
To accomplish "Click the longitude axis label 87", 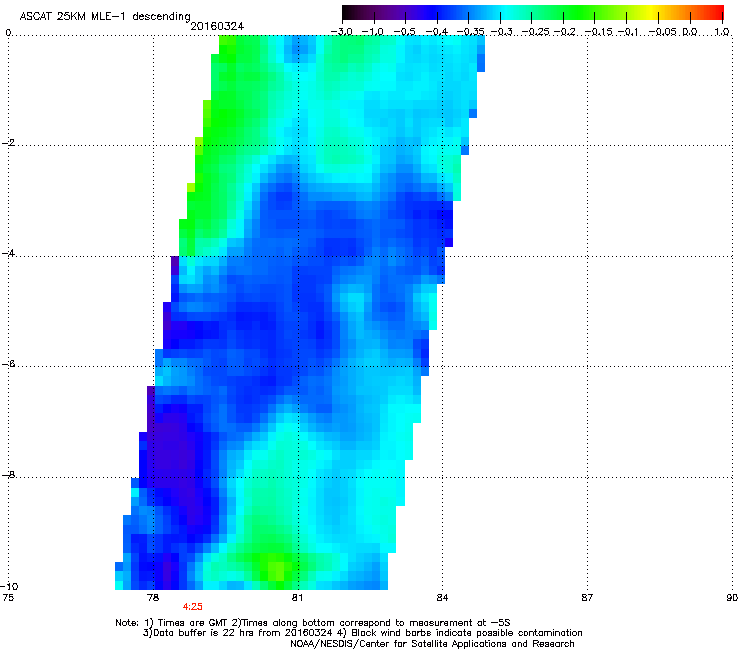I will pyautogui.click(x=587, y=598).
